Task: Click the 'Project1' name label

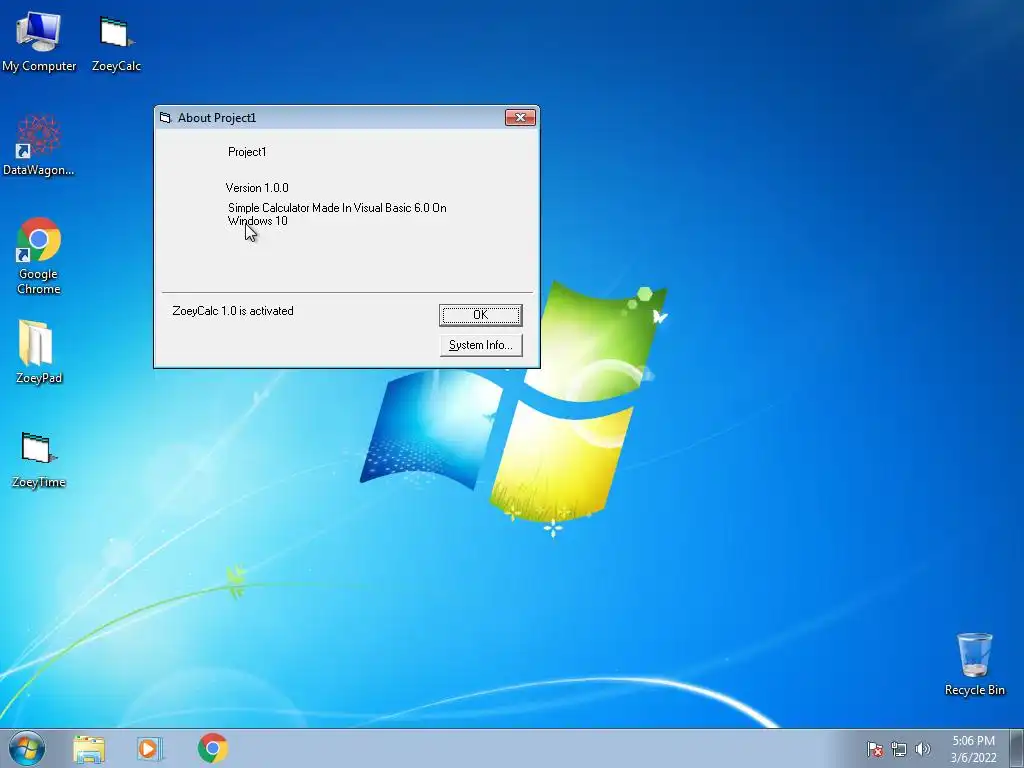Action: tap(247, 152)
